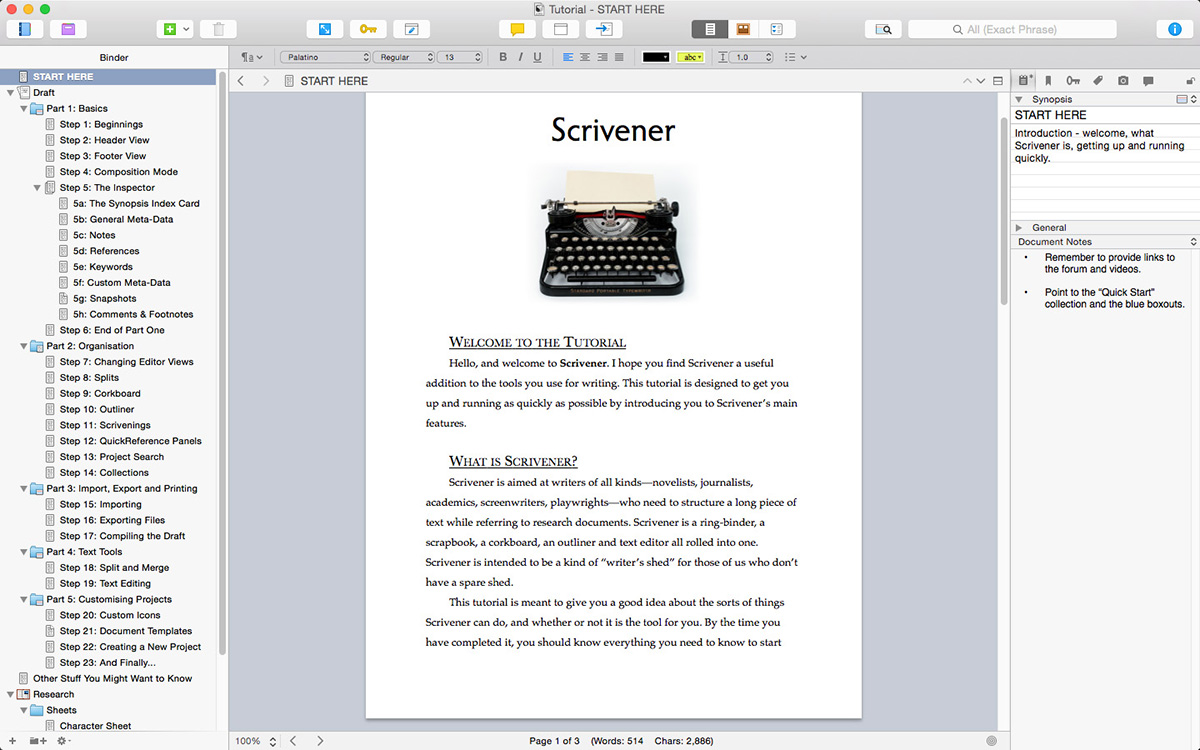The width and height of the screenshot is (1200, 750).
Task: Select the Notes tab in Inspector
Action: coord(1023,80)
